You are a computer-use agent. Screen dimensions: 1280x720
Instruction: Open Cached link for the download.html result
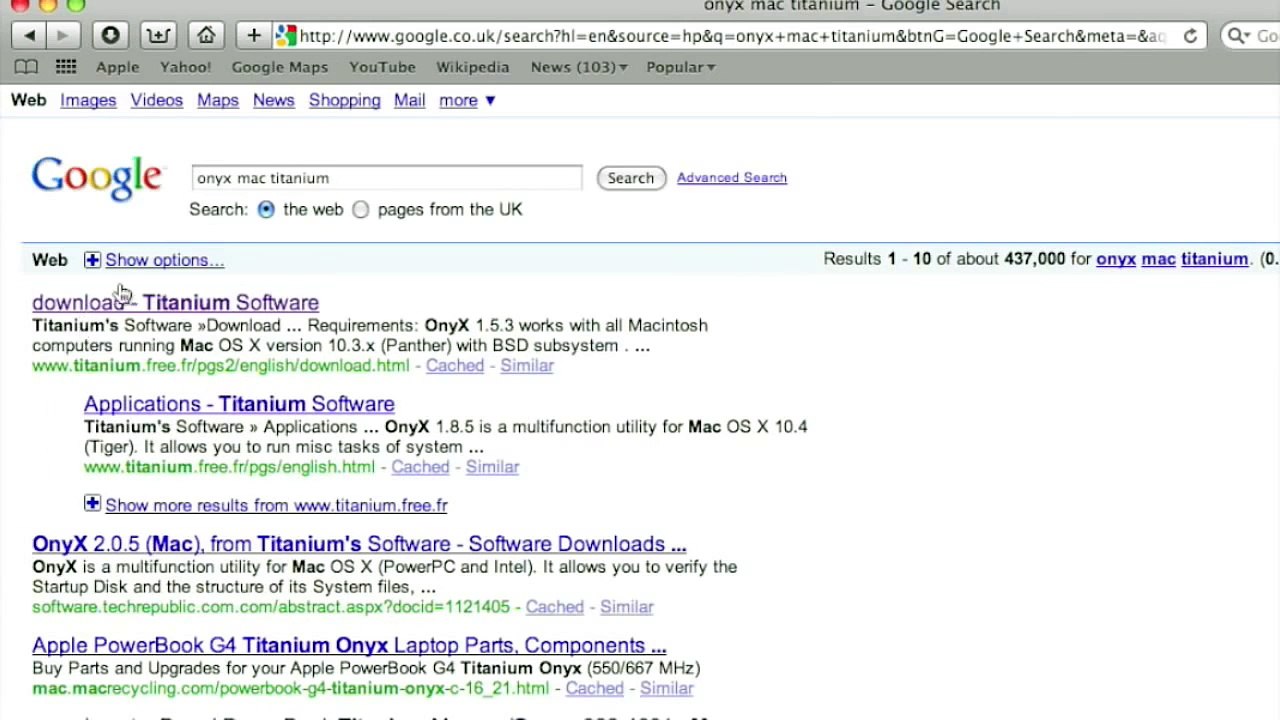[455, 366]
